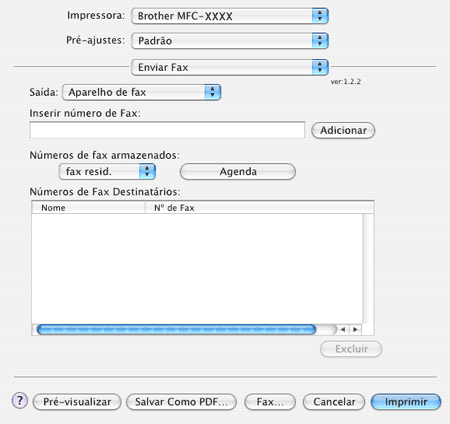The image size is (450, 424).
Task: Click the Adicionar button
Action: click(x=343, y=130)
